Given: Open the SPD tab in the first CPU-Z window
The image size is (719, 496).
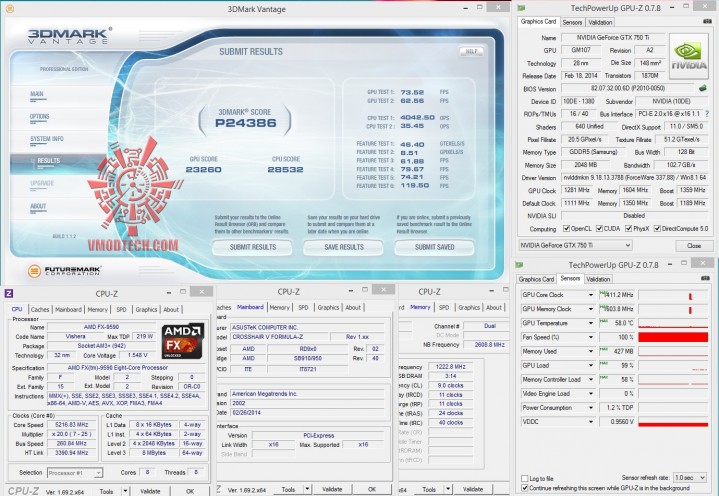Looking at the screenshot, I should [x=121, y=309].
